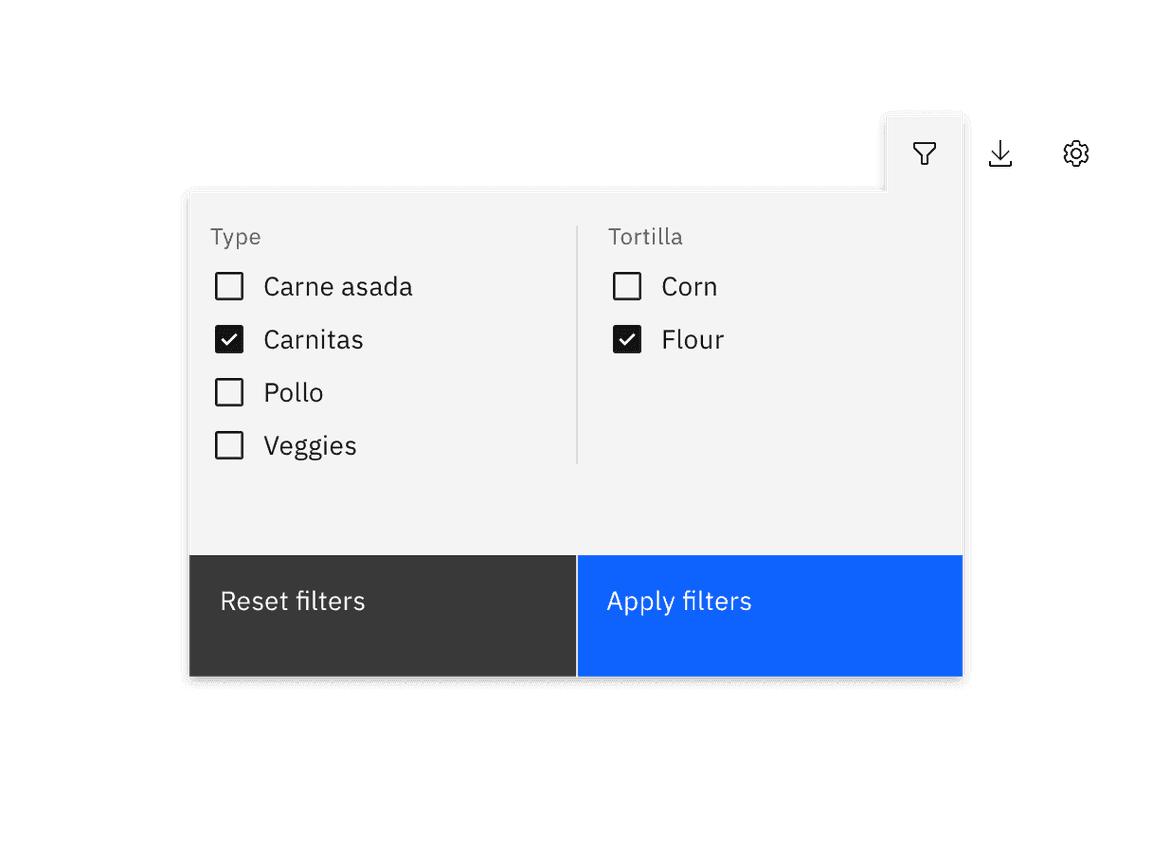Check the Corn tortilla checkbox
Image resolution: width=1152 pixels, height=864 pixels.
click(627, 286)
